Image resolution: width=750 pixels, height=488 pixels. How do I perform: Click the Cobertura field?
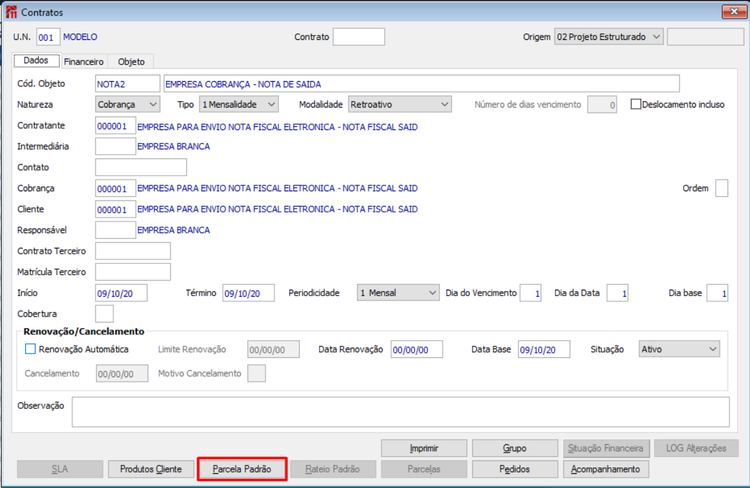(x=104, y=314)
